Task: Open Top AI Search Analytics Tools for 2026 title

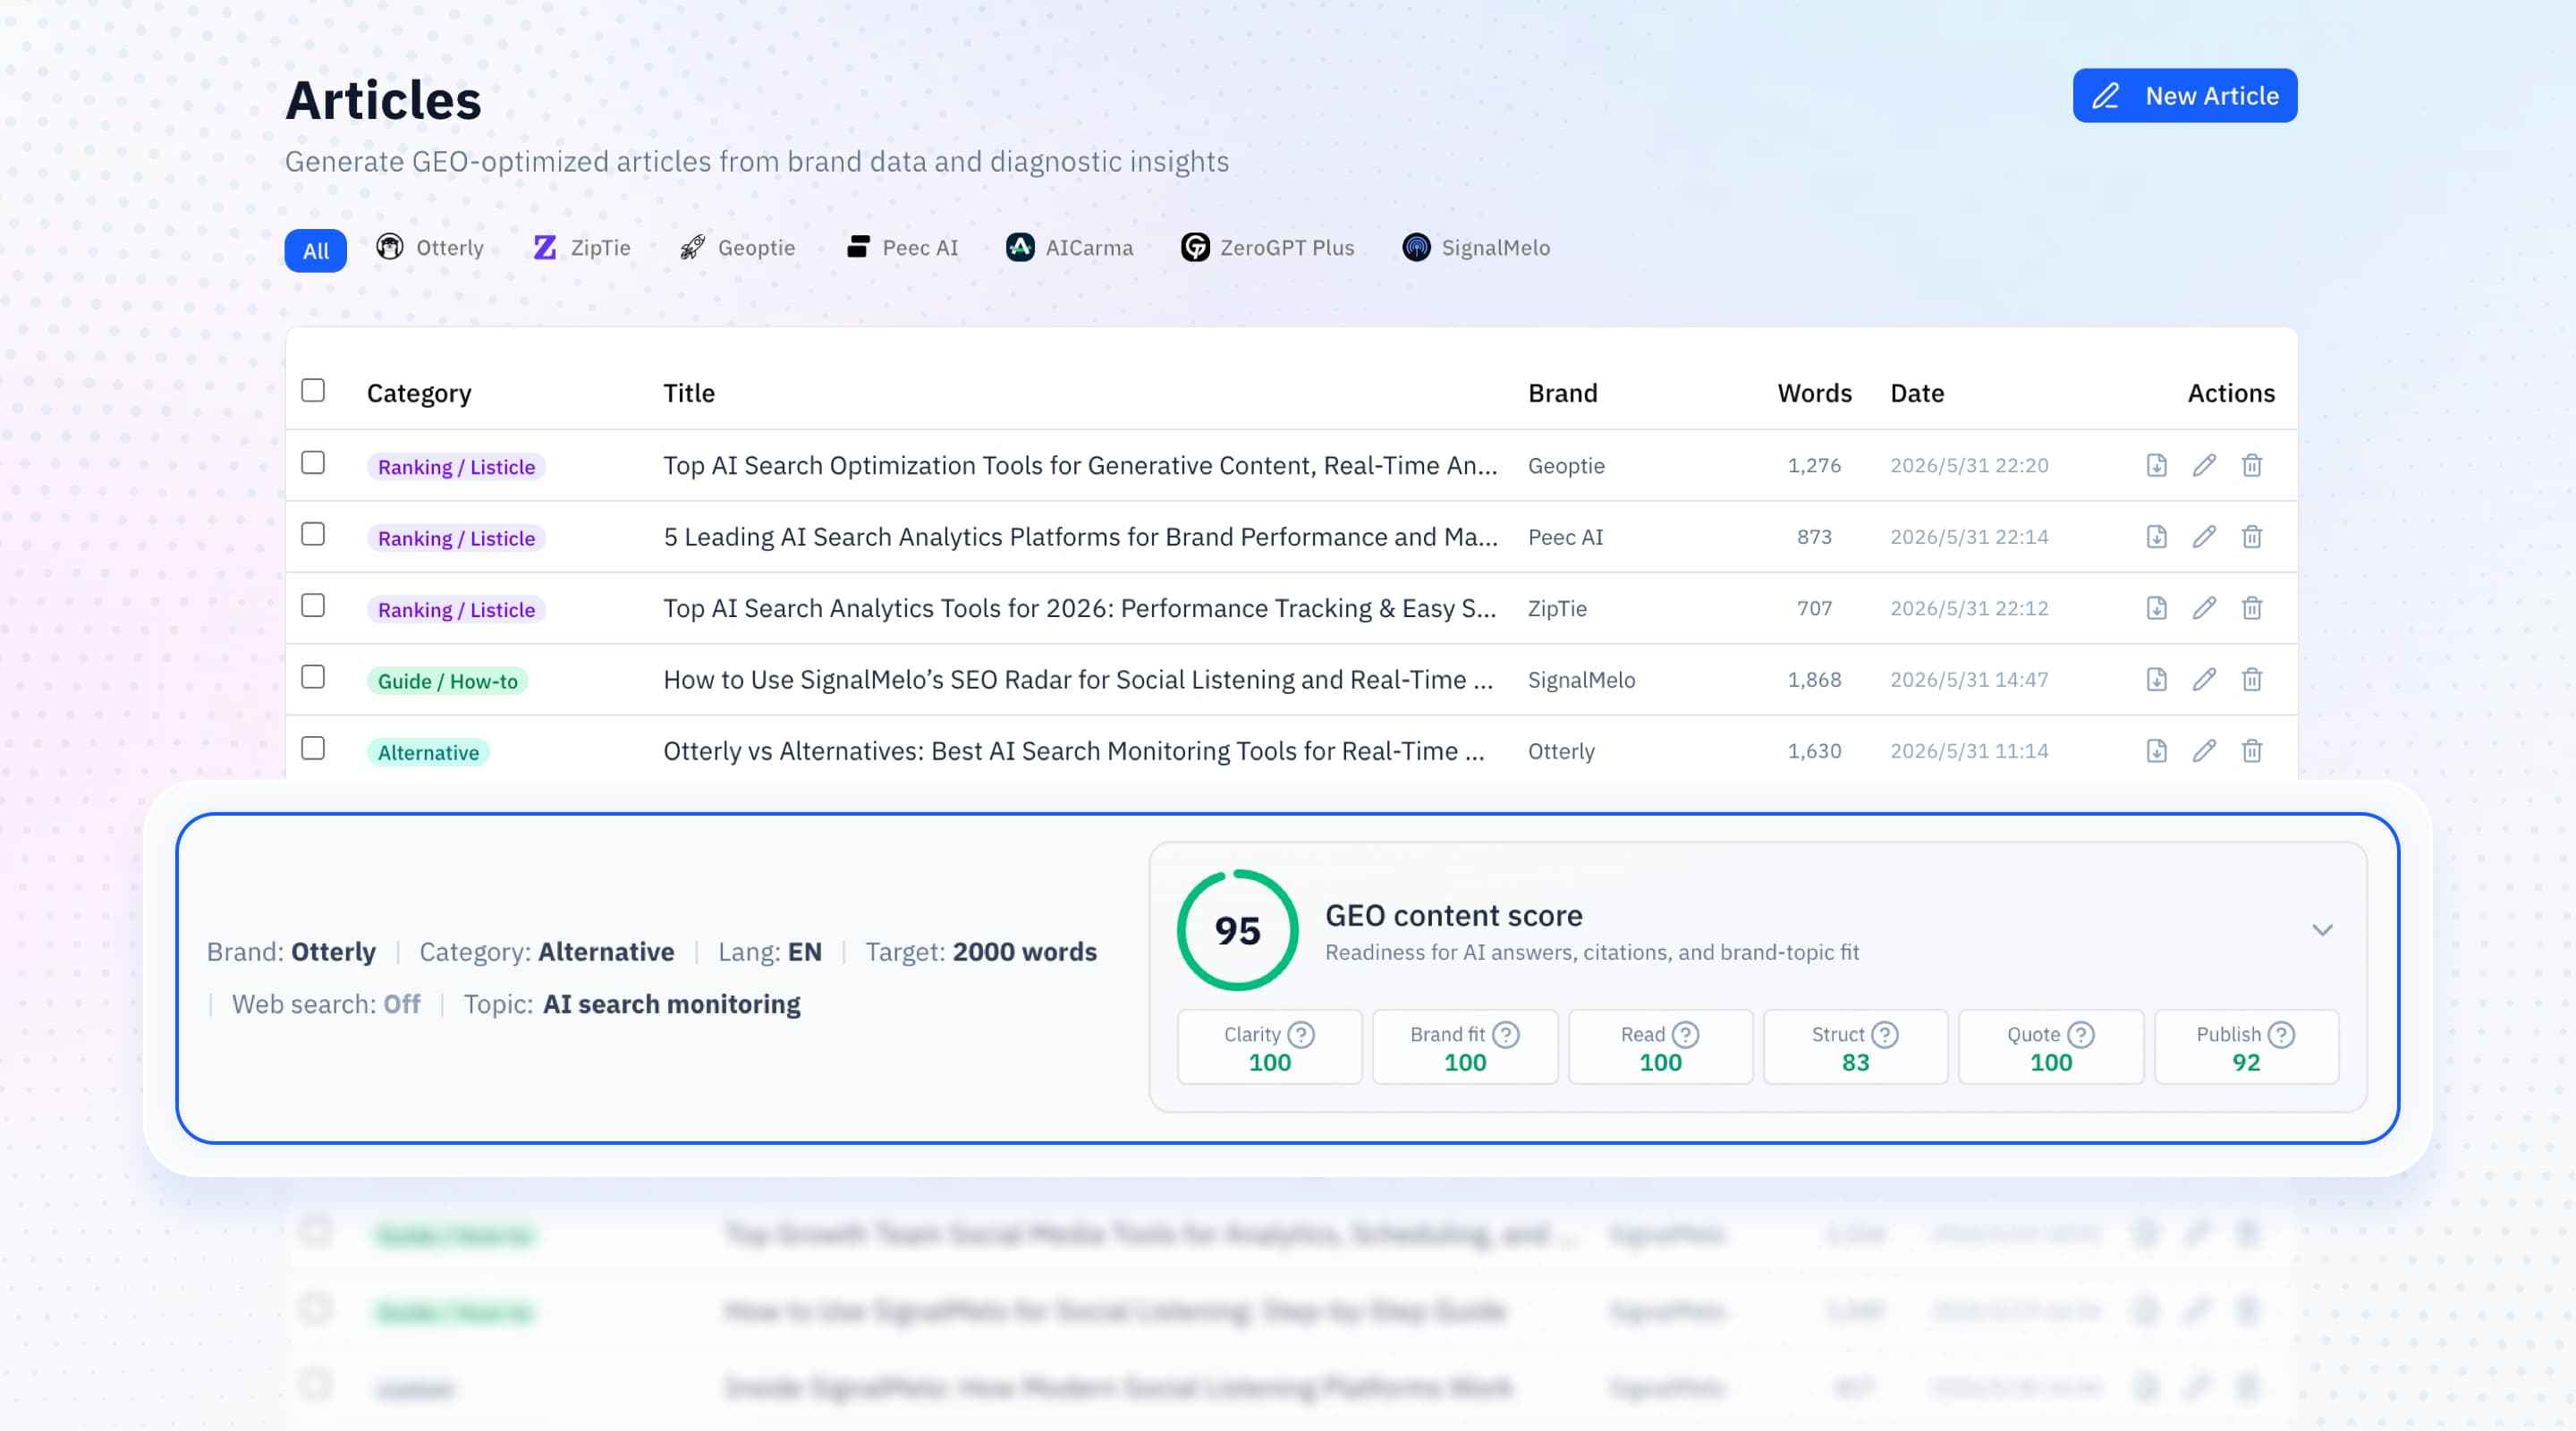Action: [1079, 608]
